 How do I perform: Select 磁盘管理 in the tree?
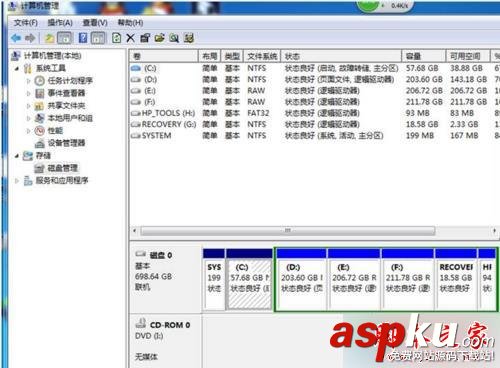(x=63, y=168)
